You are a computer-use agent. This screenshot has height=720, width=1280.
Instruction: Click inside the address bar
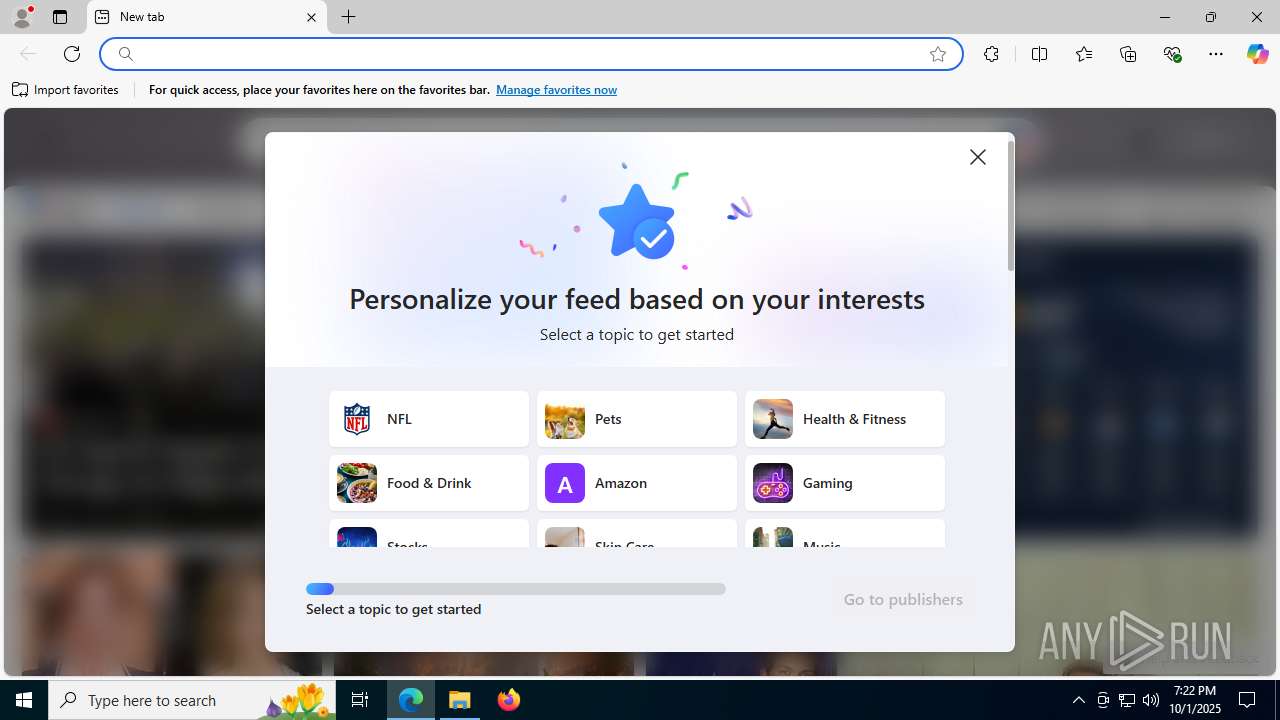(530, 54)
